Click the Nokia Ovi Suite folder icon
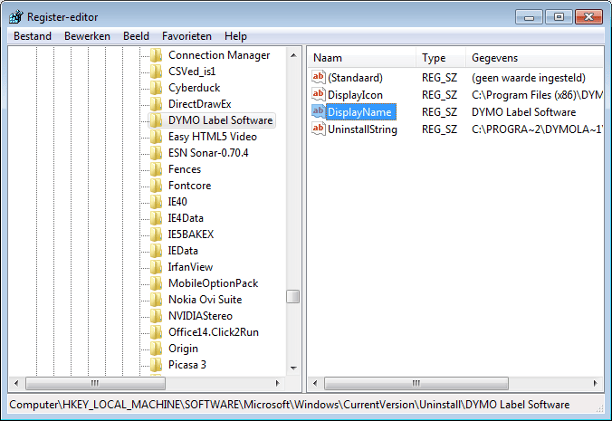The image size is (612, 421). pyautogui.click(x=156, y=300)
